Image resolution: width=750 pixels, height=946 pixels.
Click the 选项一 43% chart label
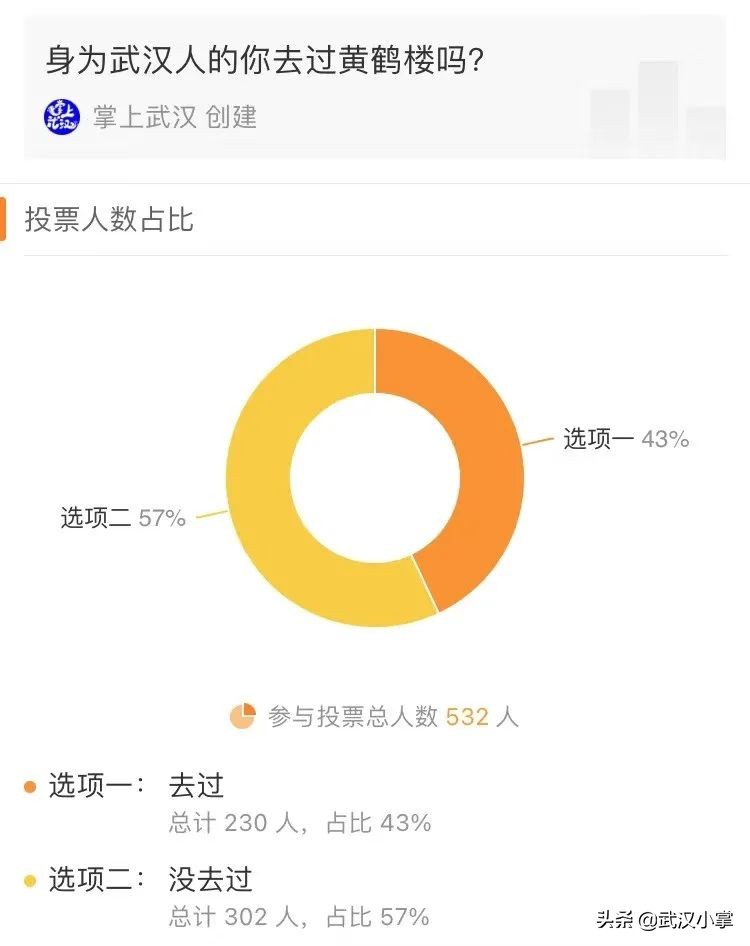(625, 438)
